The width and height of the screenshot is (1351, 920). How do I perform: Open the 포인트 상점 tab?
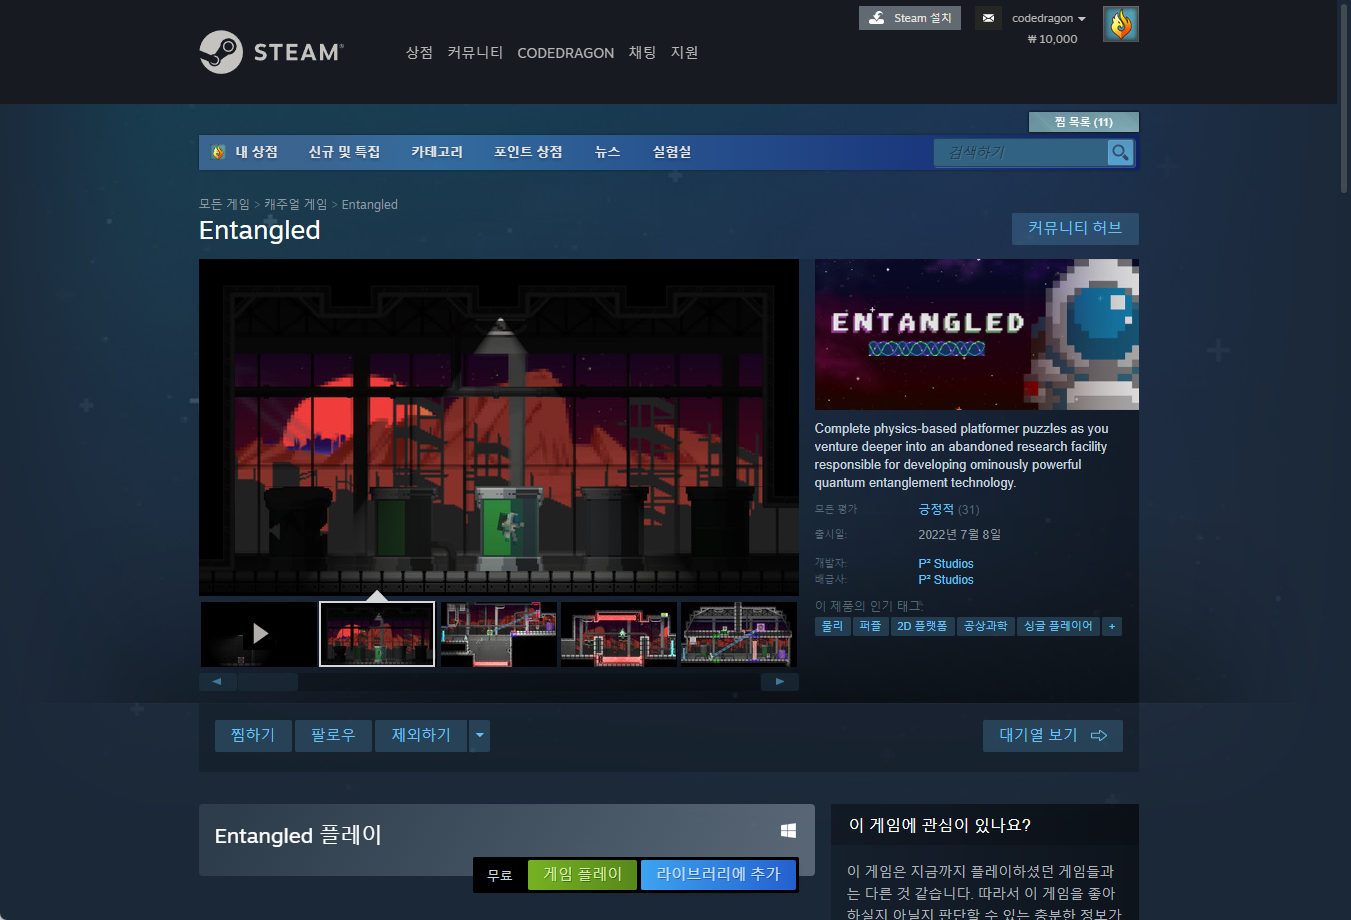pos(528,152)
